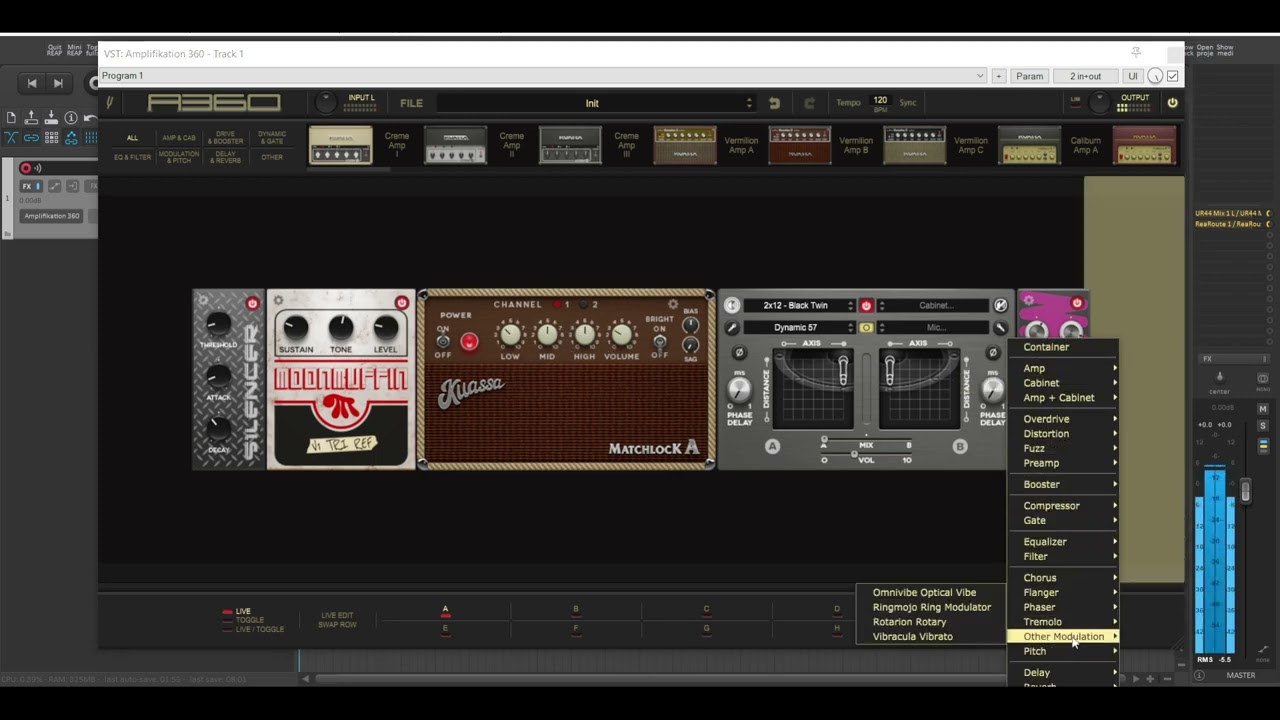Click the plus button next to Param

tap(998, 76)
